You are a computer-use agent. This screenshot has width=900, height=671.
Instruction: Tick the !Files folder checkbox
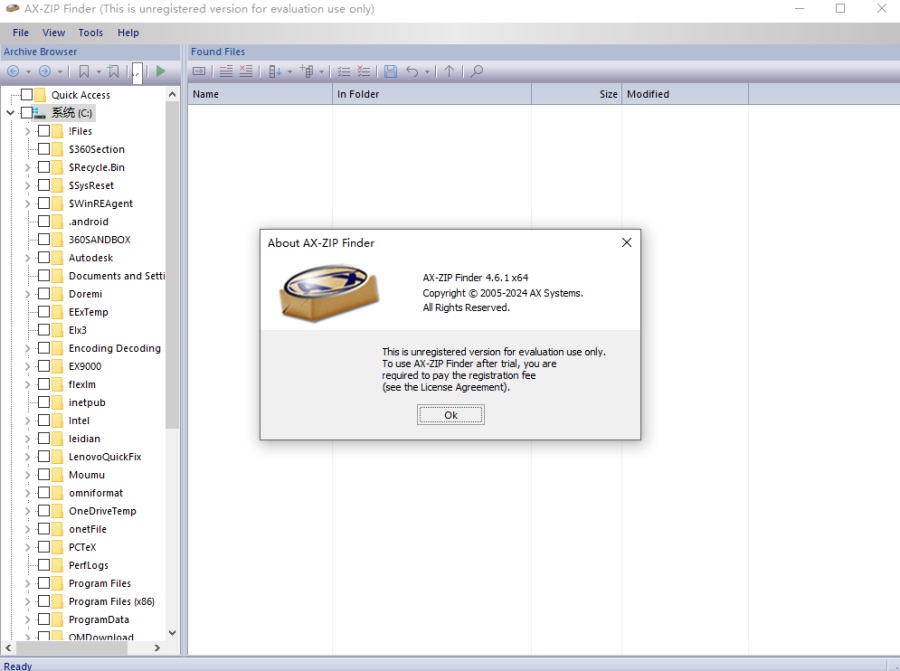pyautogui.click(x=44, y=131)
